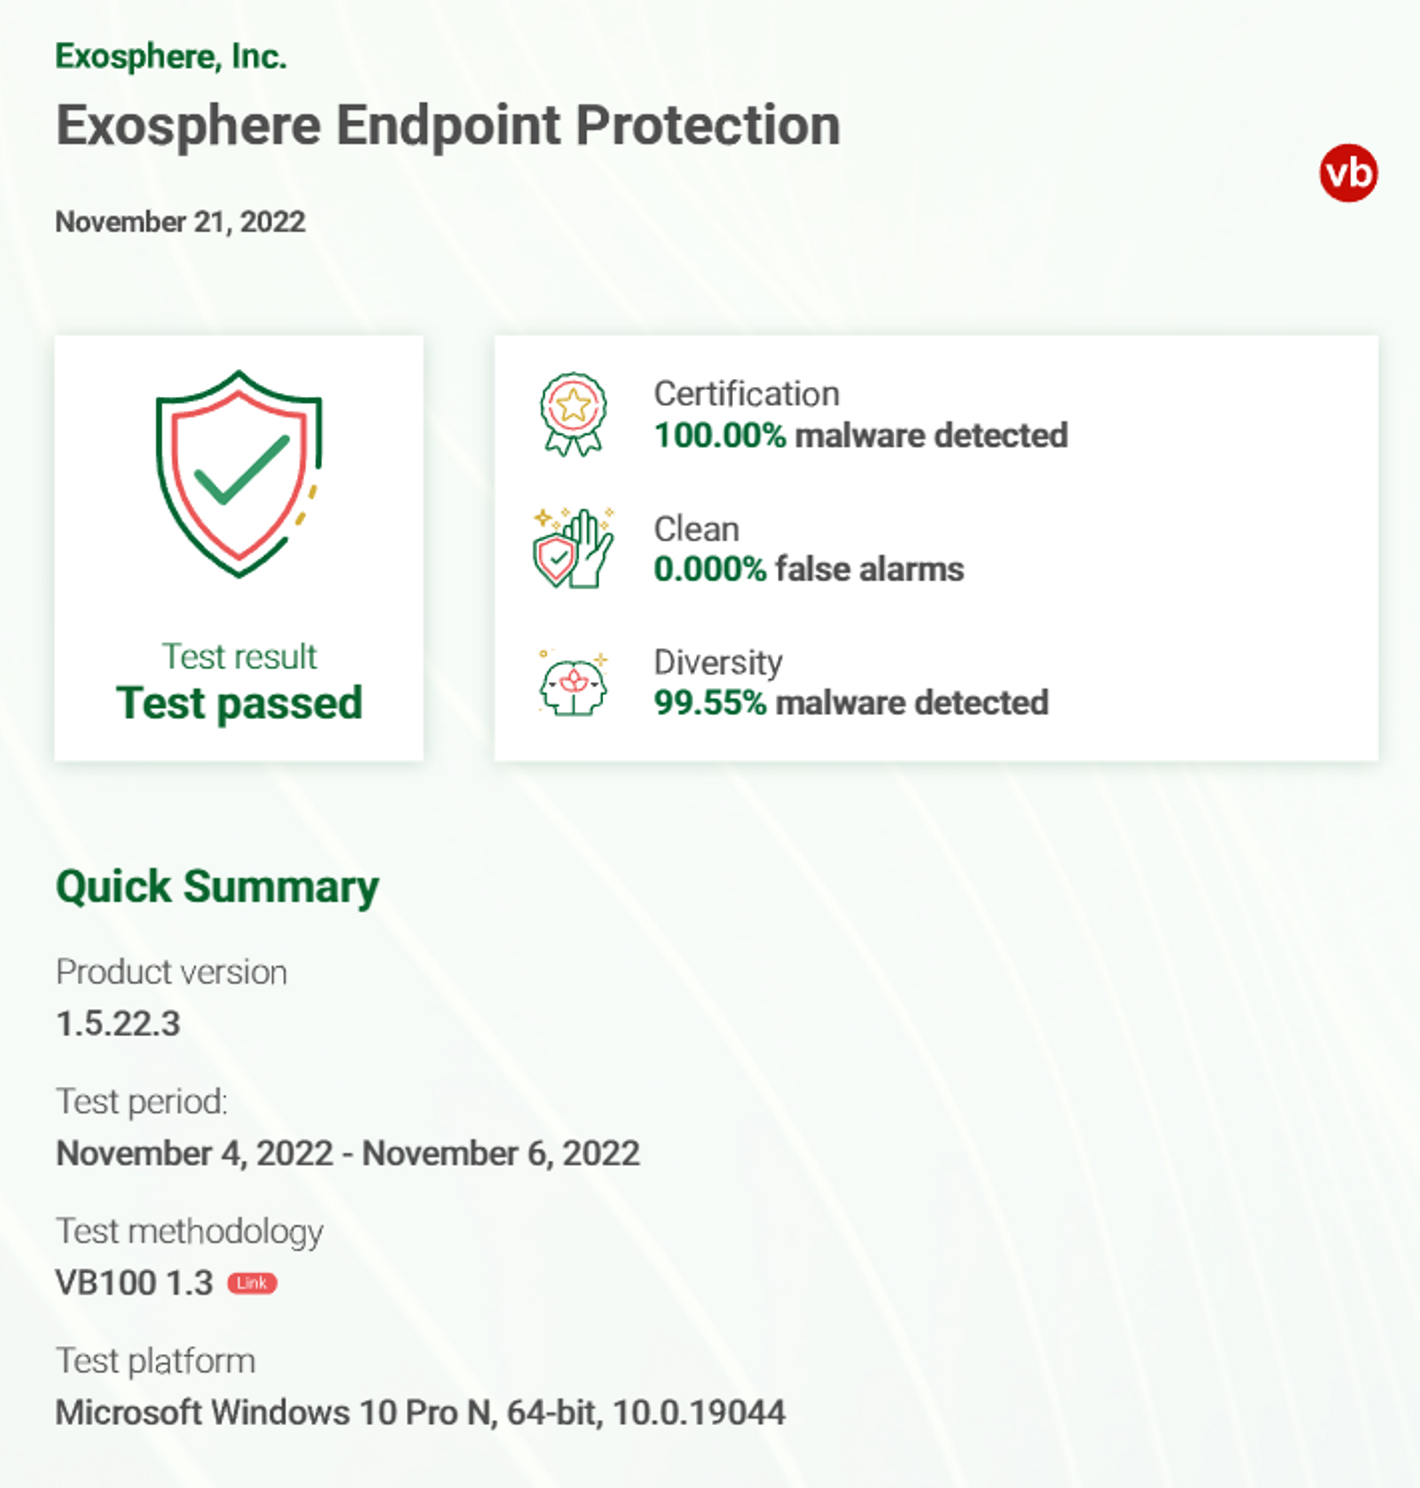Click 99.55% malware detected diversity value
This screenshot has width=1420, height=1488.
[x=851, y=703]
